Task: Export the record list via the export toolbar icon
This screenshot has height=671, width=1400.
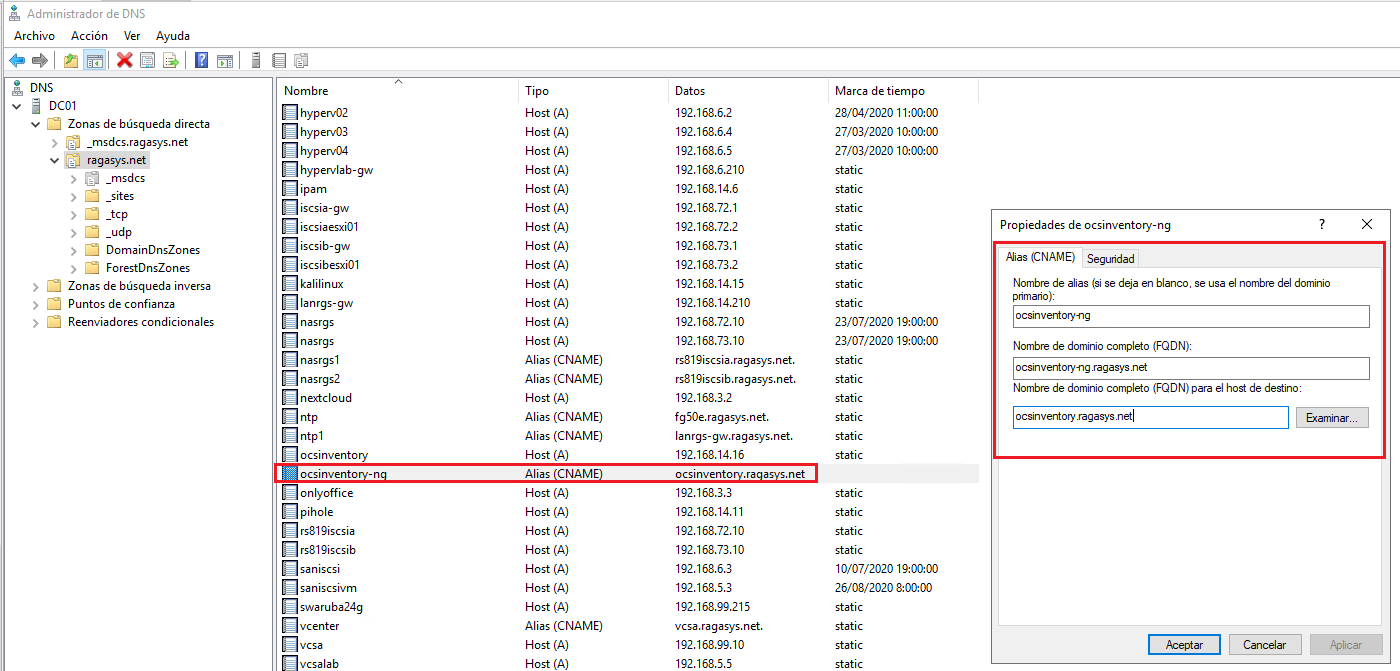Action: point(170,60)
